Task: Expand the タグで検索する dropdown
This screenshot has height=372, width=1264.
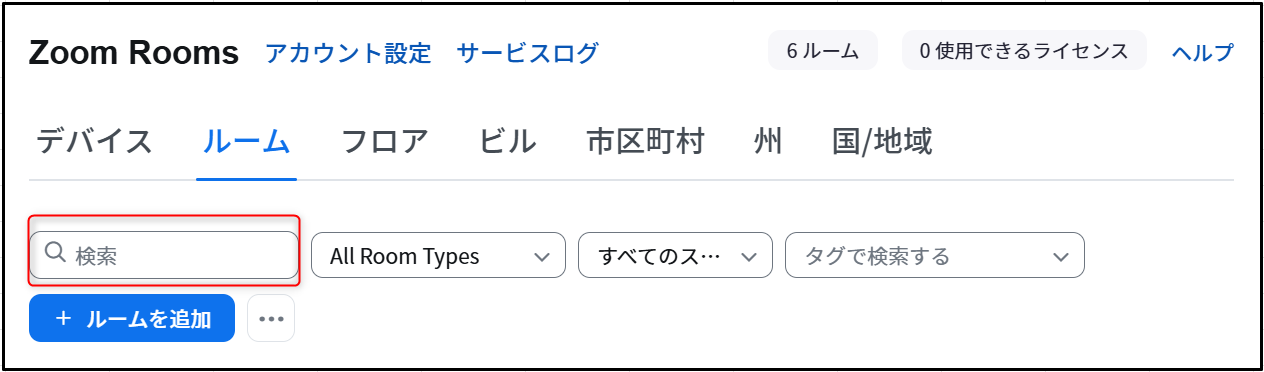Action: click(x=935, y=256)
